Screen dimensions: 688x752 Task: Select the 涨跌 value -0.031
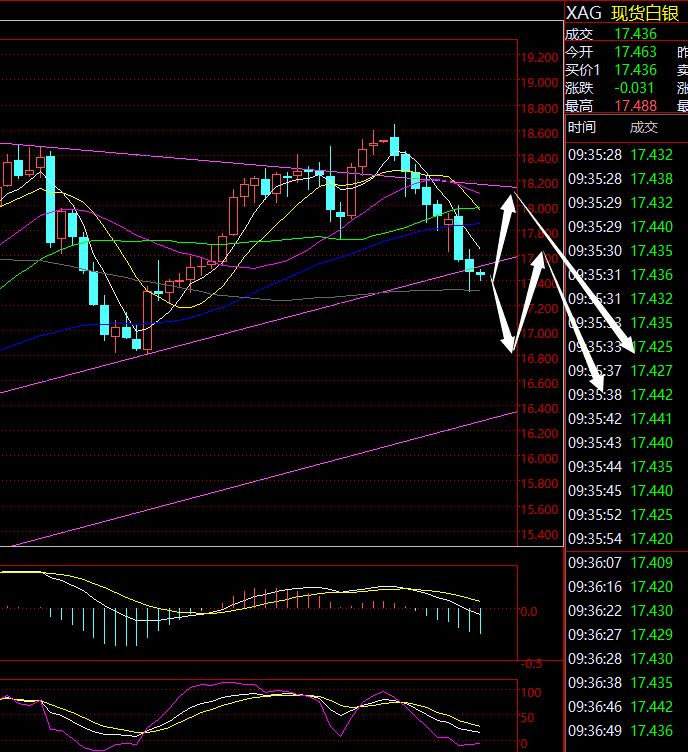click(x=634, y=88)
